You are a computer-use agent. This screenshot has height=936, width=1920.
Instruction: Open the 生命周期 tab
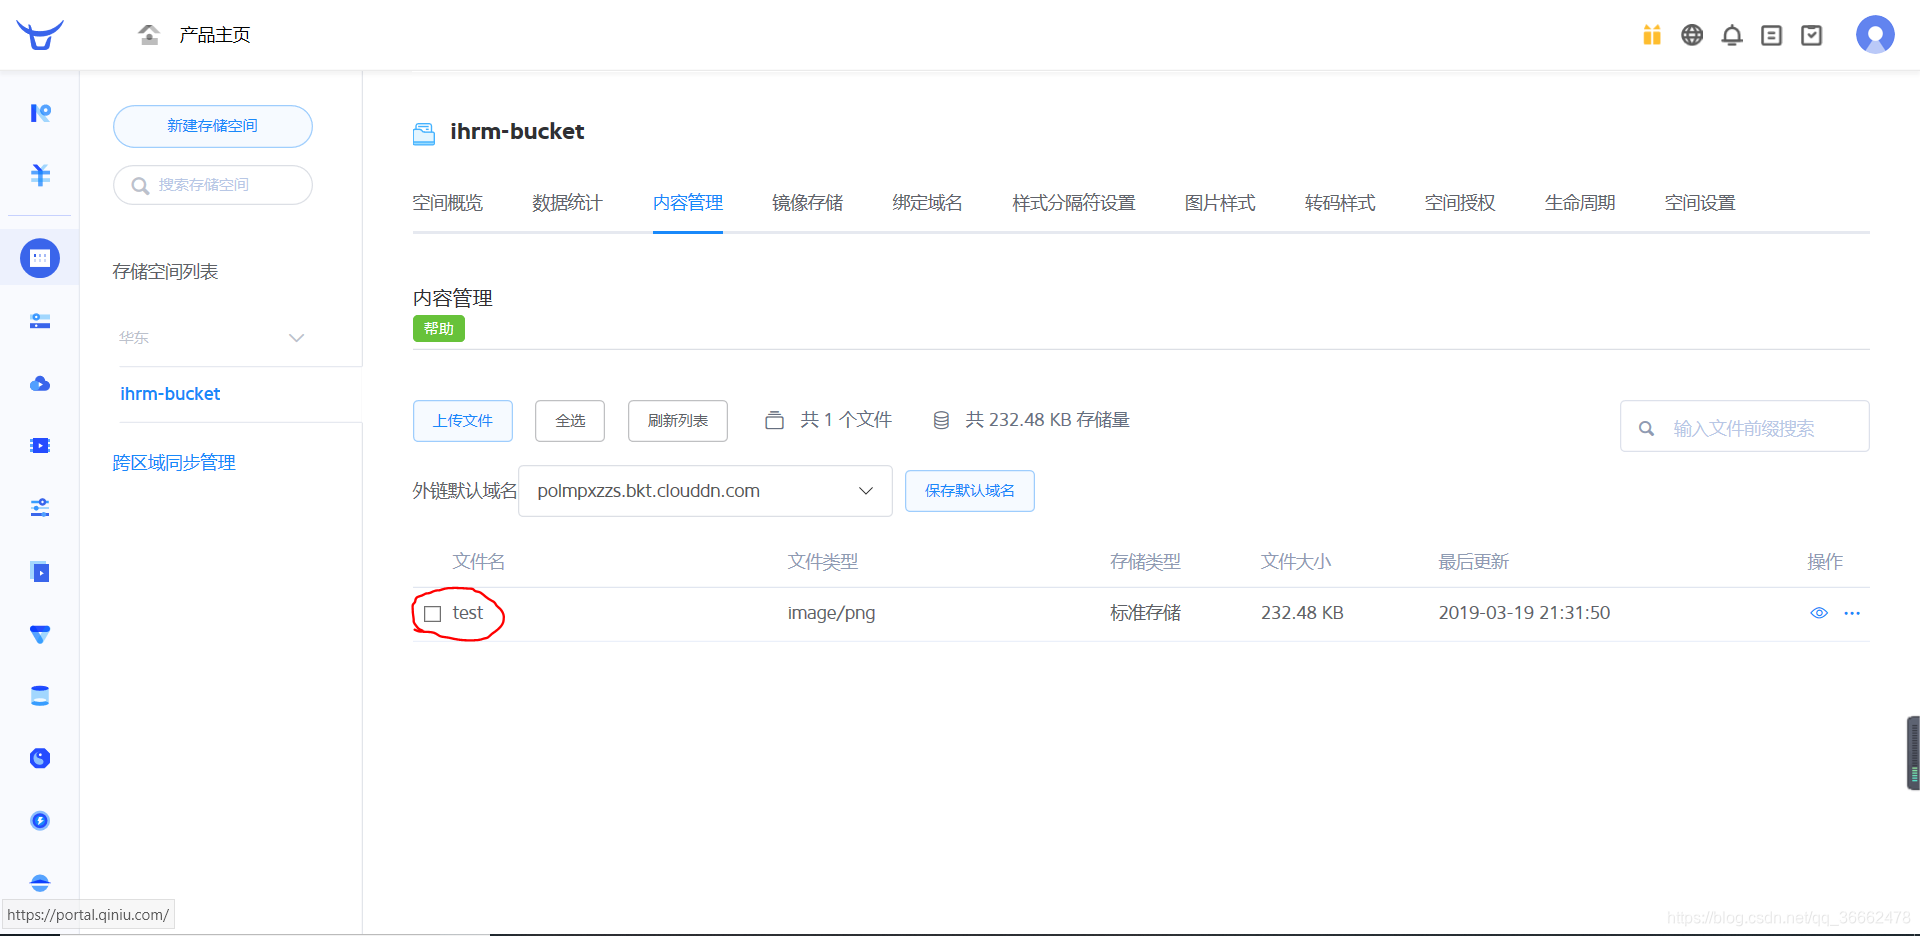click(x=1580, y=203)
